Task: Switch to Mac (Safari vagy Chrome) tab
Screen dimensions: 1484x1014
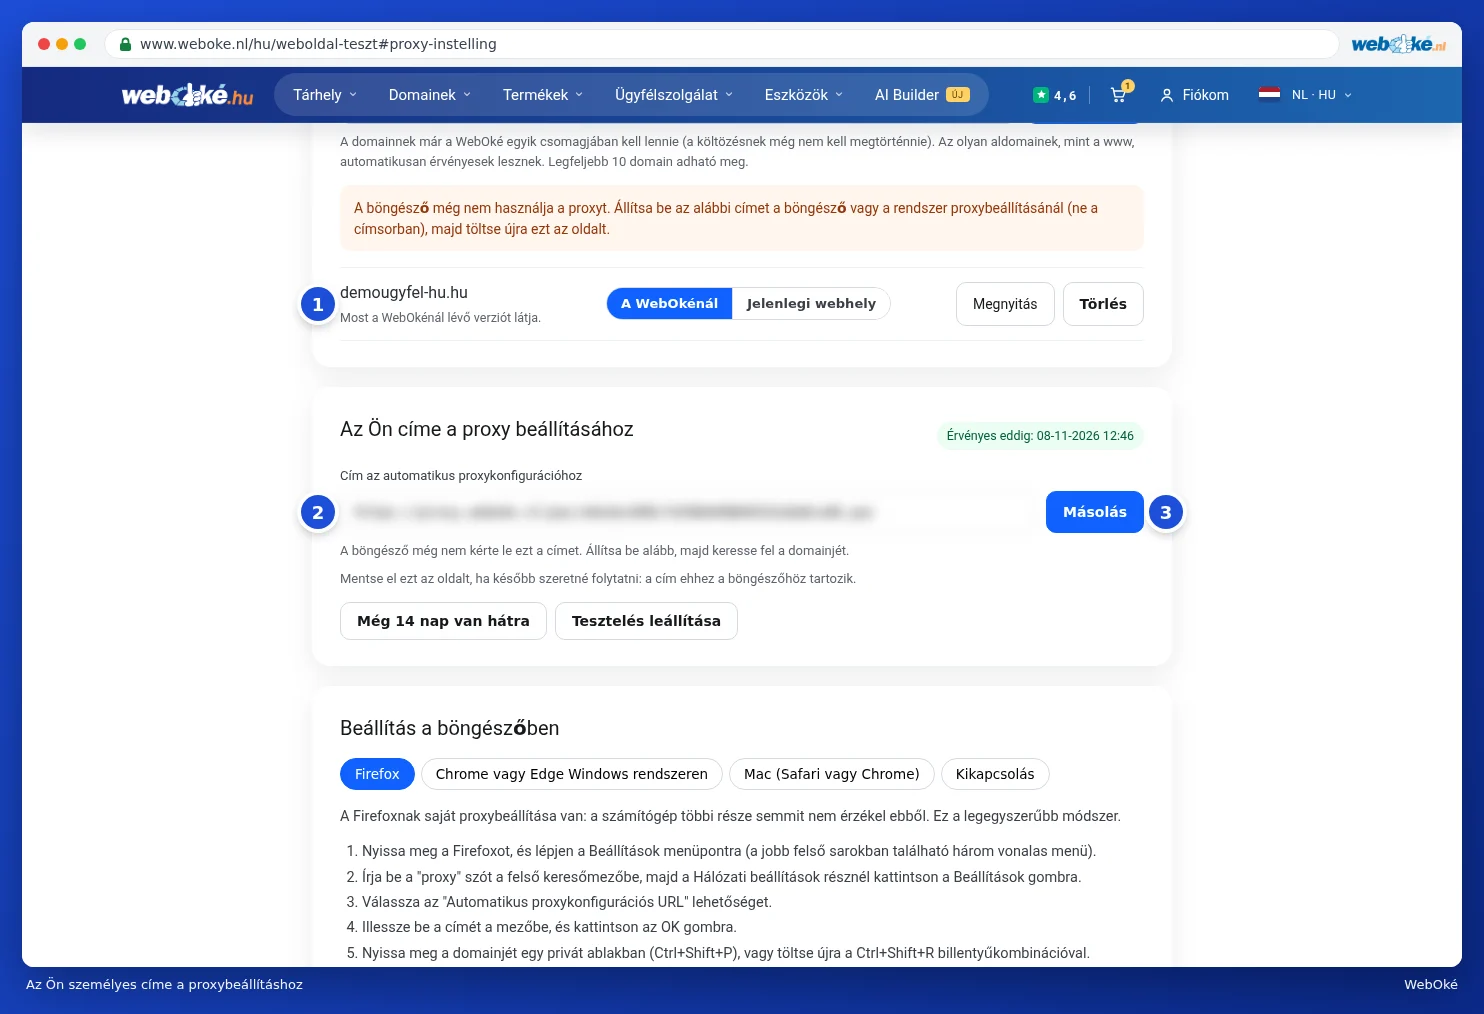Action: coord(832,774)
